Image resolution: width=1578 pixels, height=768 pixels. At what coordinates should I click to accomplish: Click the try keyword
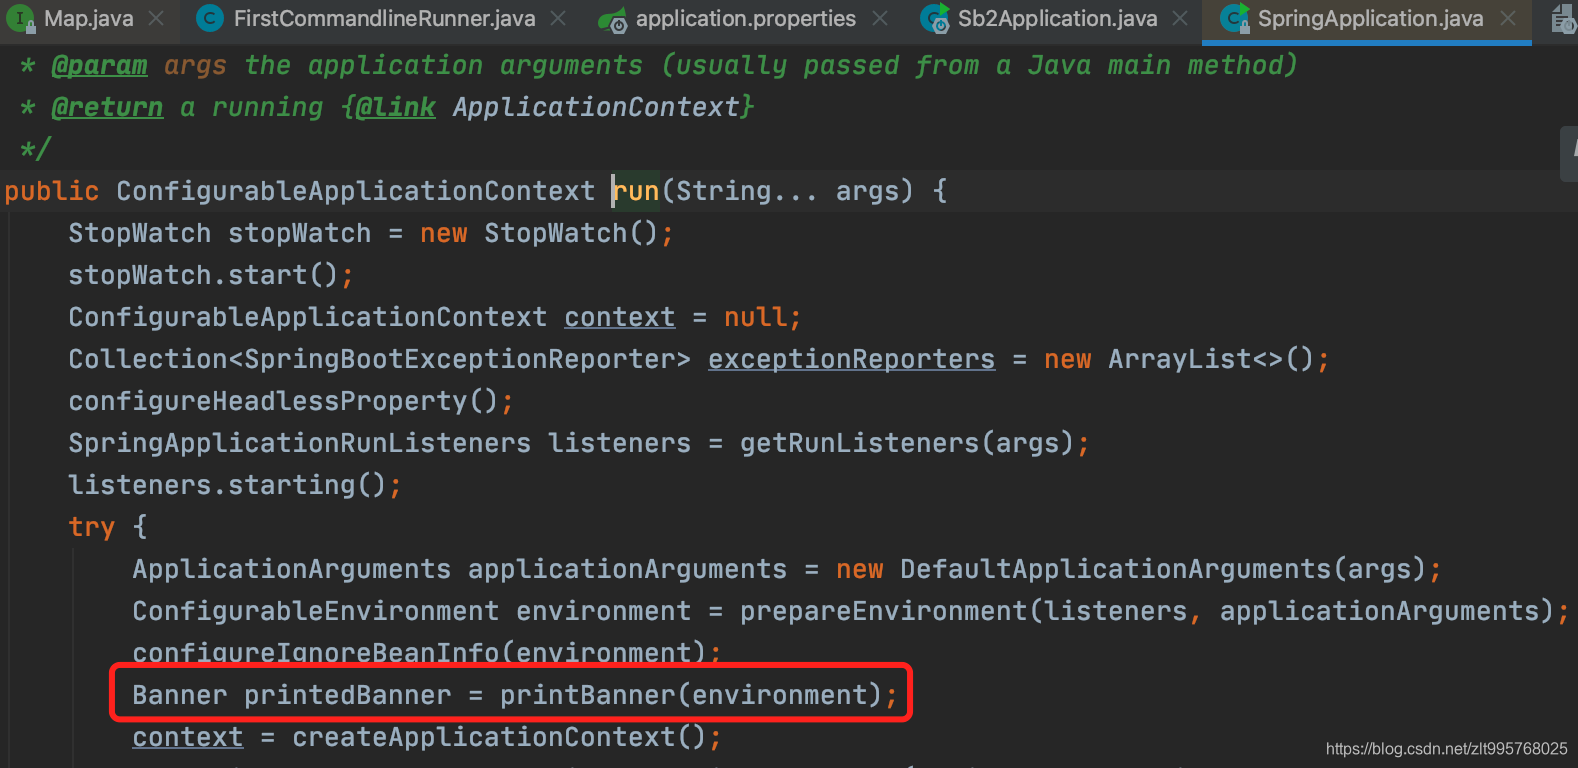92,527
